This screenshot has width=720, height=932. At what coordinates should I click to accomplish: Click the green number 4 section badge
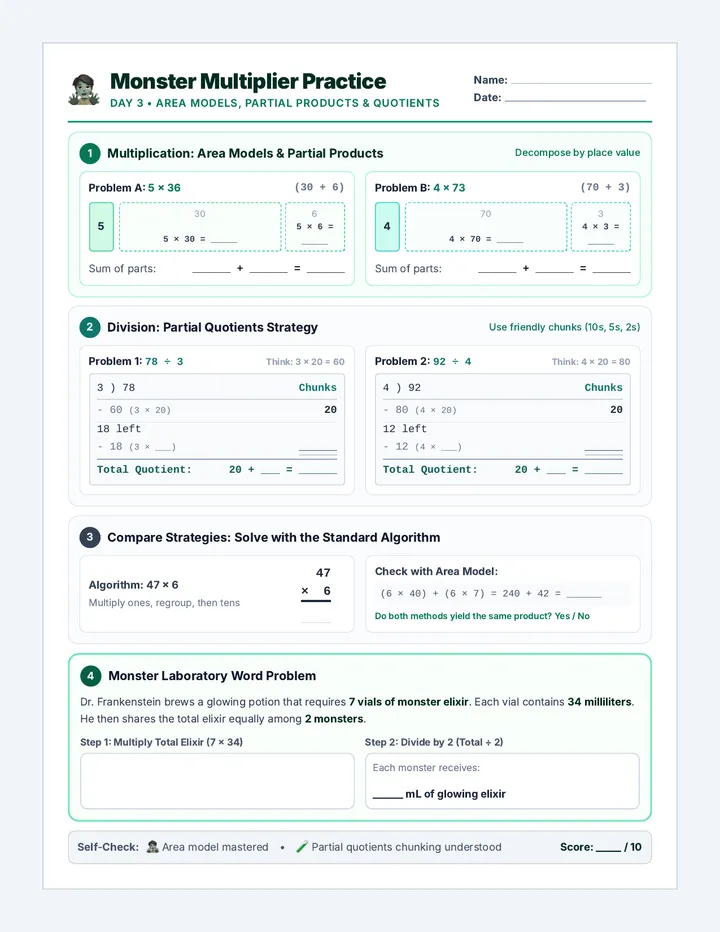click(x=90, y=676)
